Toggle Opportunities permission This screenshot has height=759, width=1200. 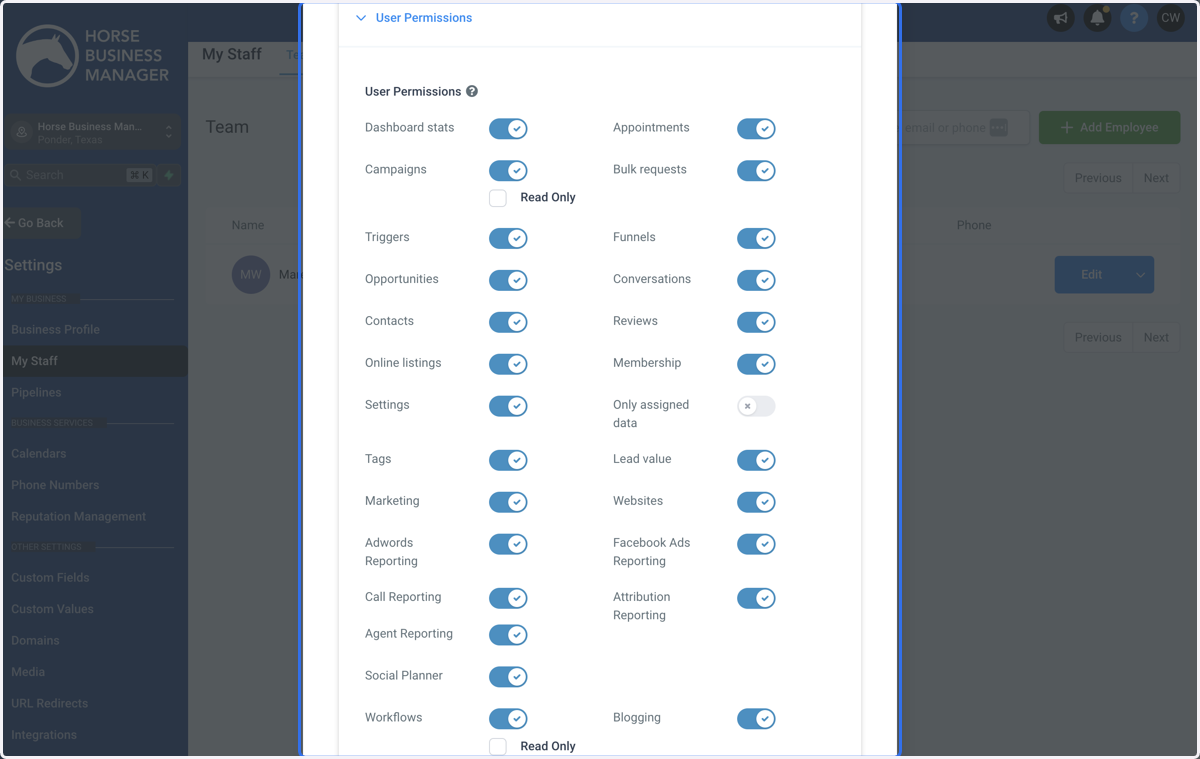tap(508, 281)
